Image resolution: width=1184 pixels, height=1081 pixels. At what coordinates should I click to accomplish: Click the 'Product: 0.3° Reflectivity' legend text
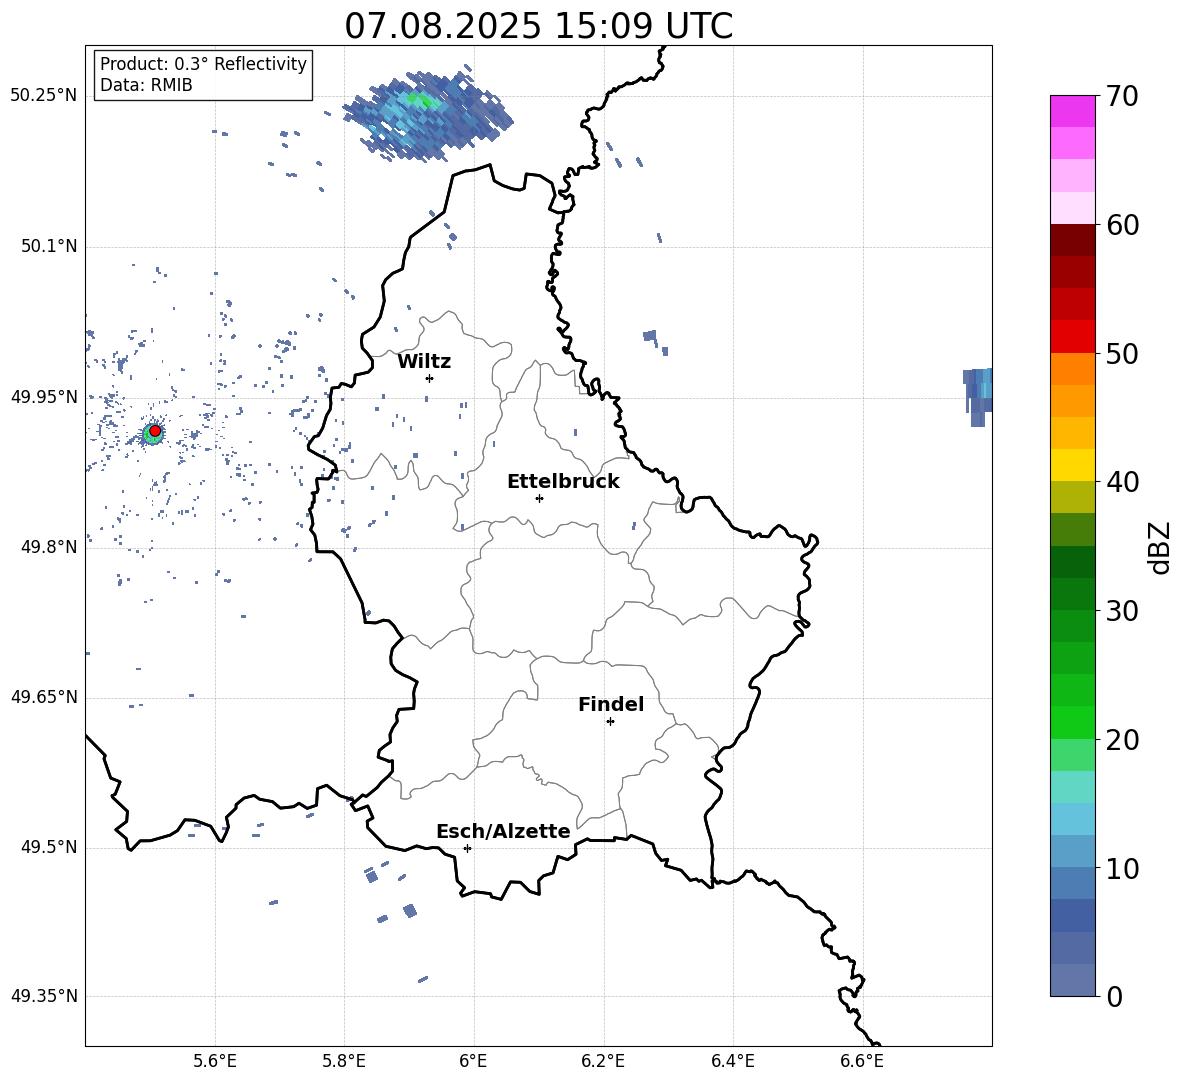pos(203,63)
